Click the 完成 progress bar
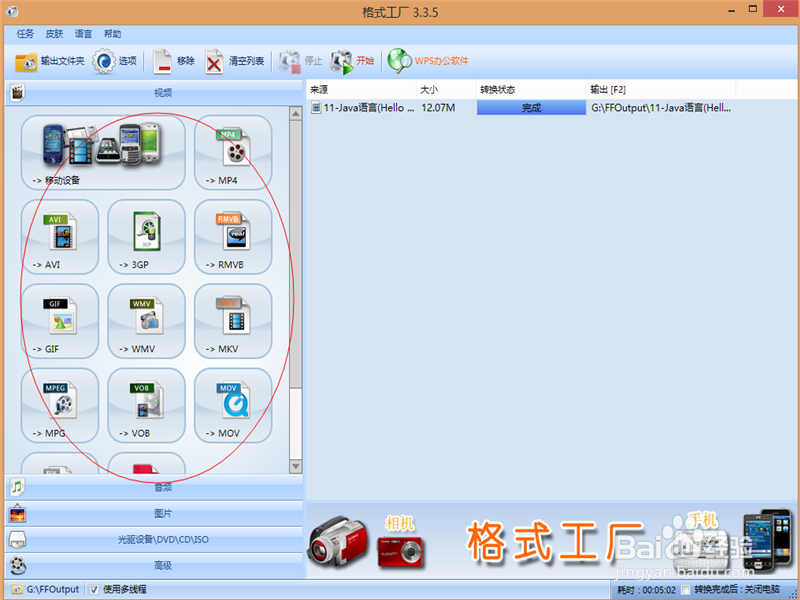This screenshot has width=800, height=600. 531,108
